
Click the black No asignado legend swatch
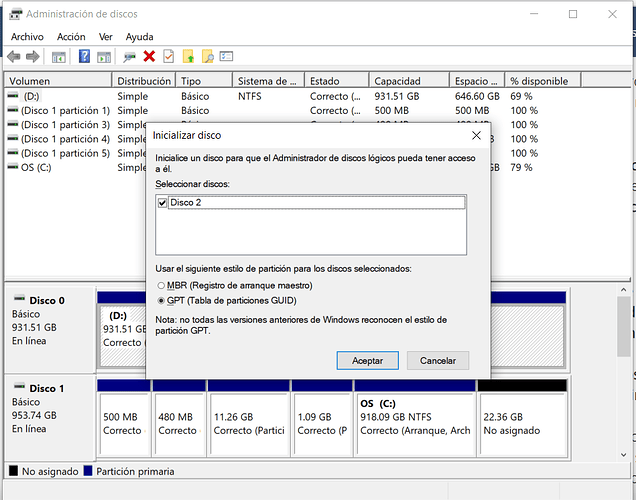pyautogui.click(x=13, y=470)
